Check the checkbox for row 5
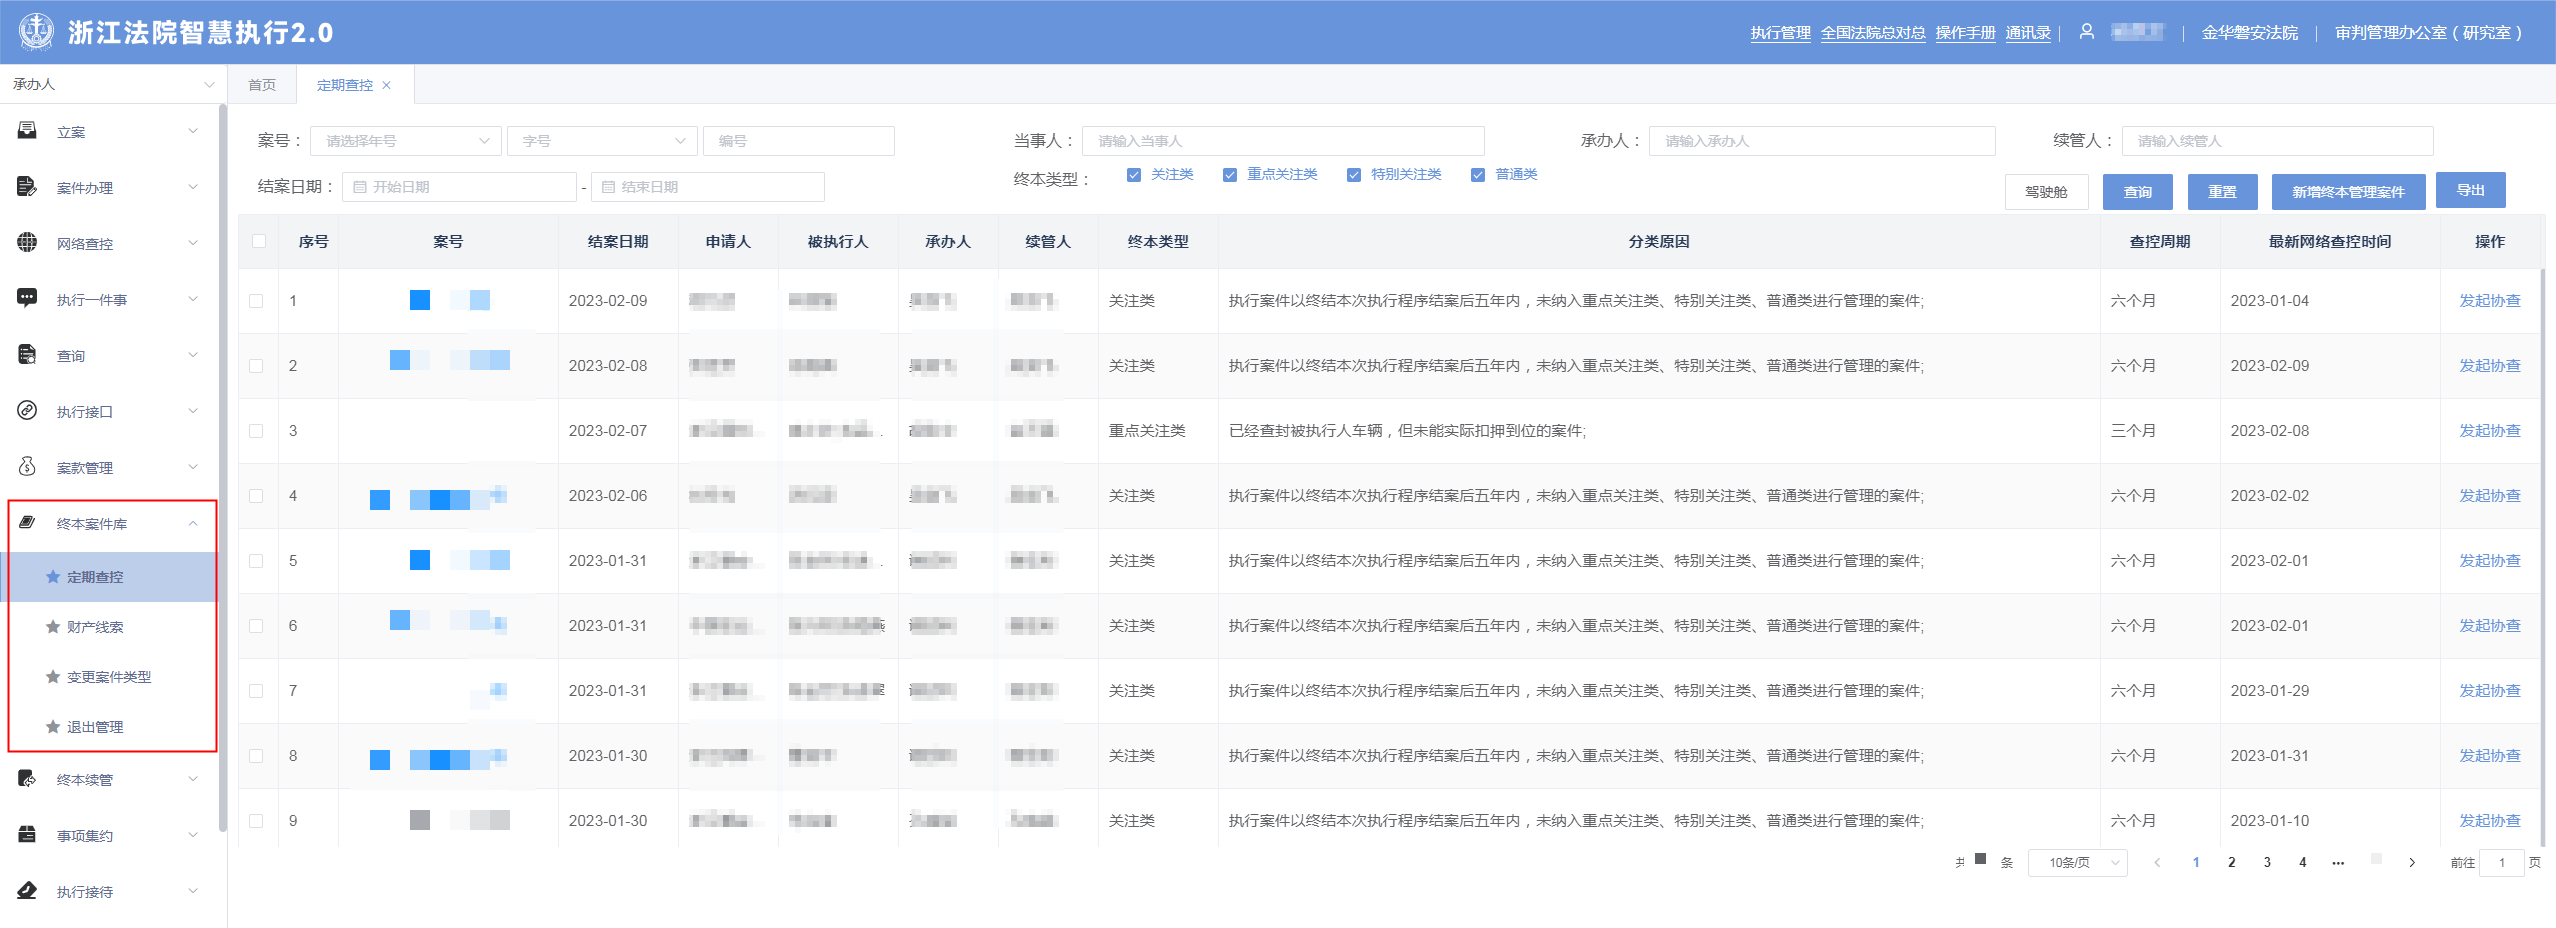This screenshot has width=2556, height=928. (256, 561)
